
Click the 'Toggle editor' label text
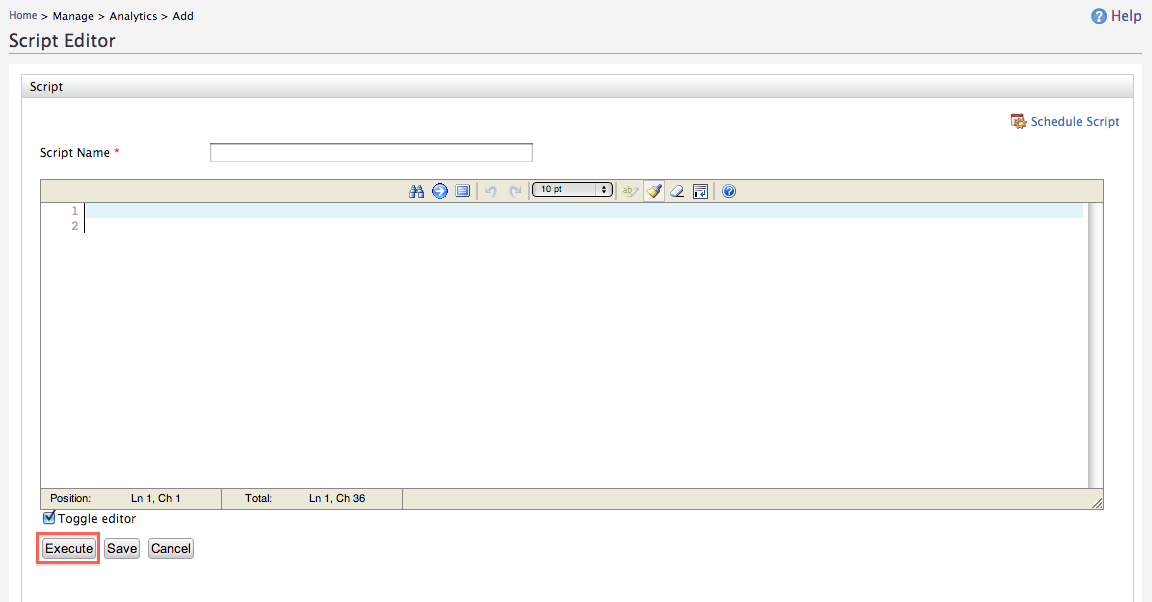click(97, 519)
